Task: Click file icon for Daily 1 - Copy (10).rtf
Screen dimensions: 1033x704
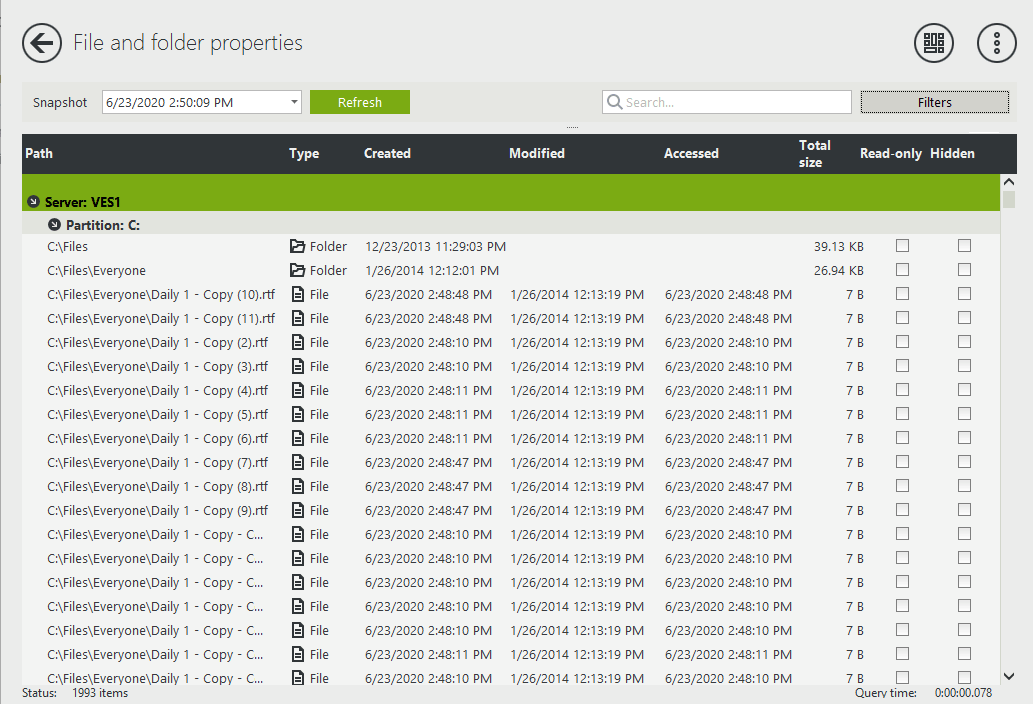Action: [x=297, y=294]
